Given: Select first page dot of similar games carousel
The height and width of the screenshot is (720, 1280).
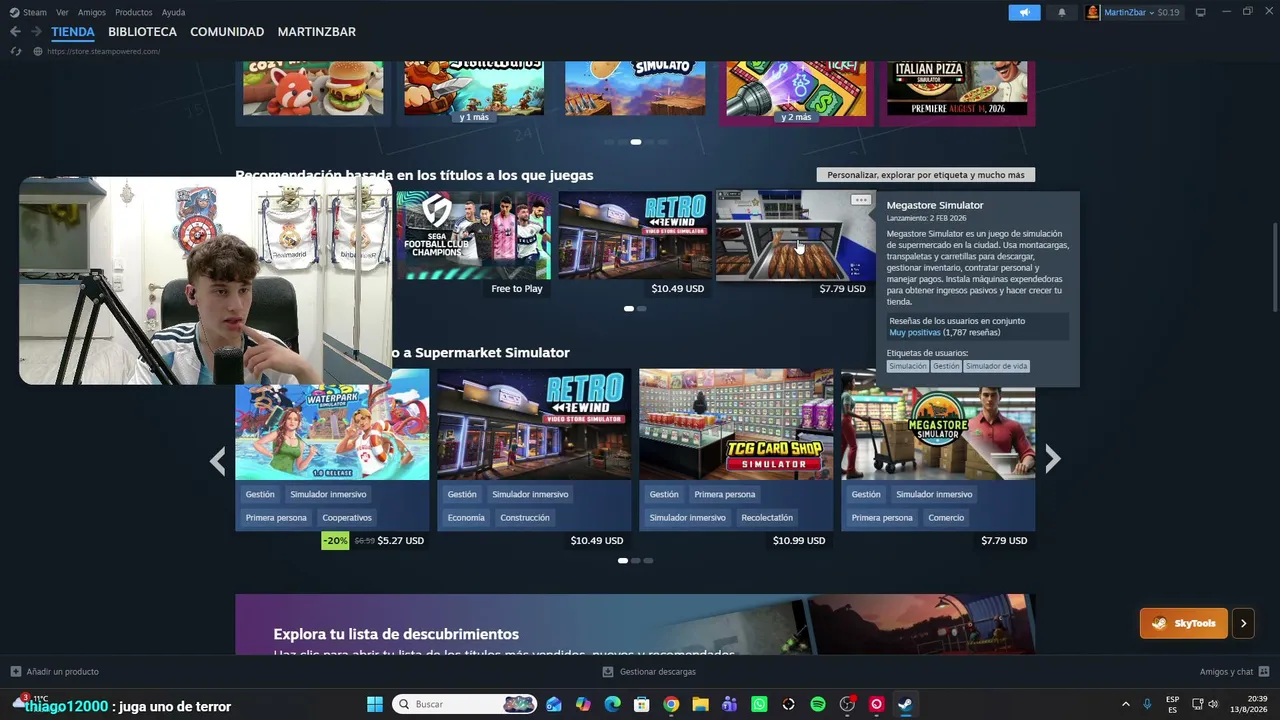Looking at the screenshot, I should [622, 561].
